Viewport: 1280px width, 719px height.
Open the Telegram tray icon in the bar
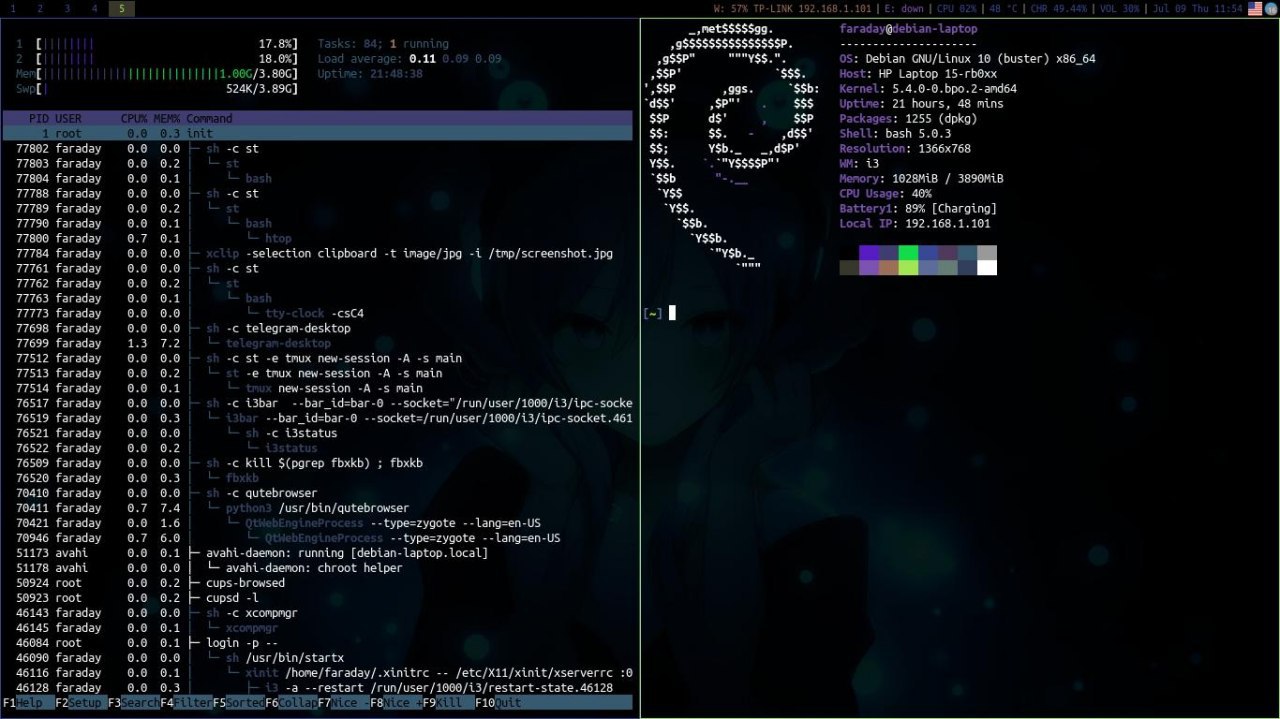pos(1271,8)
